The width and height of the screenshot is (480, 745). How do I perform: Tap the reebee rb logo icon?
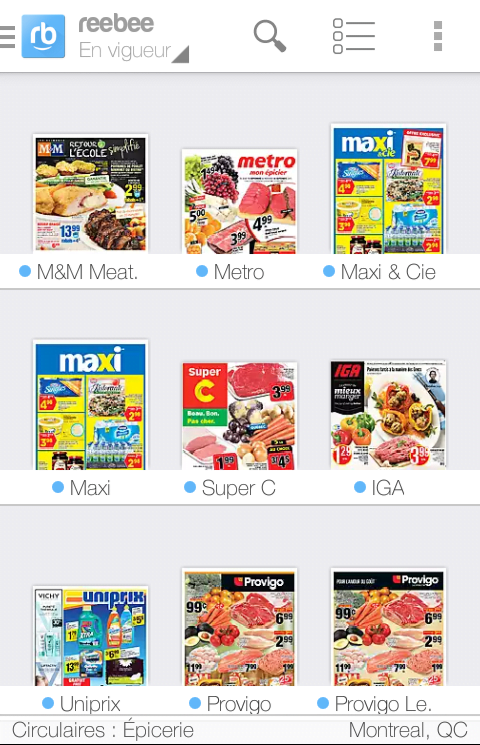click(43, 36)
